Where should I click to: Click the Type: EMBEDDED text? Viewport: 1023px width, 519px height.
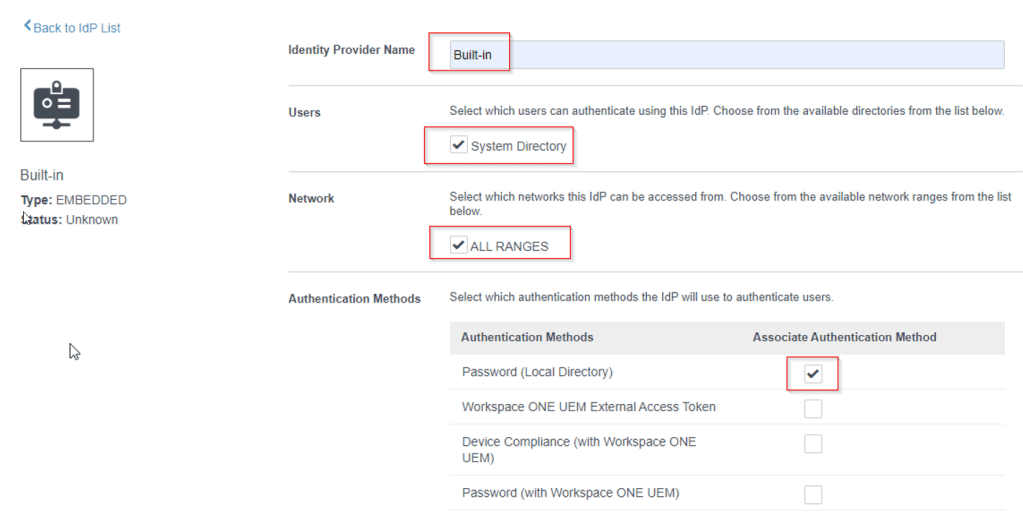(x=73, y=200)
